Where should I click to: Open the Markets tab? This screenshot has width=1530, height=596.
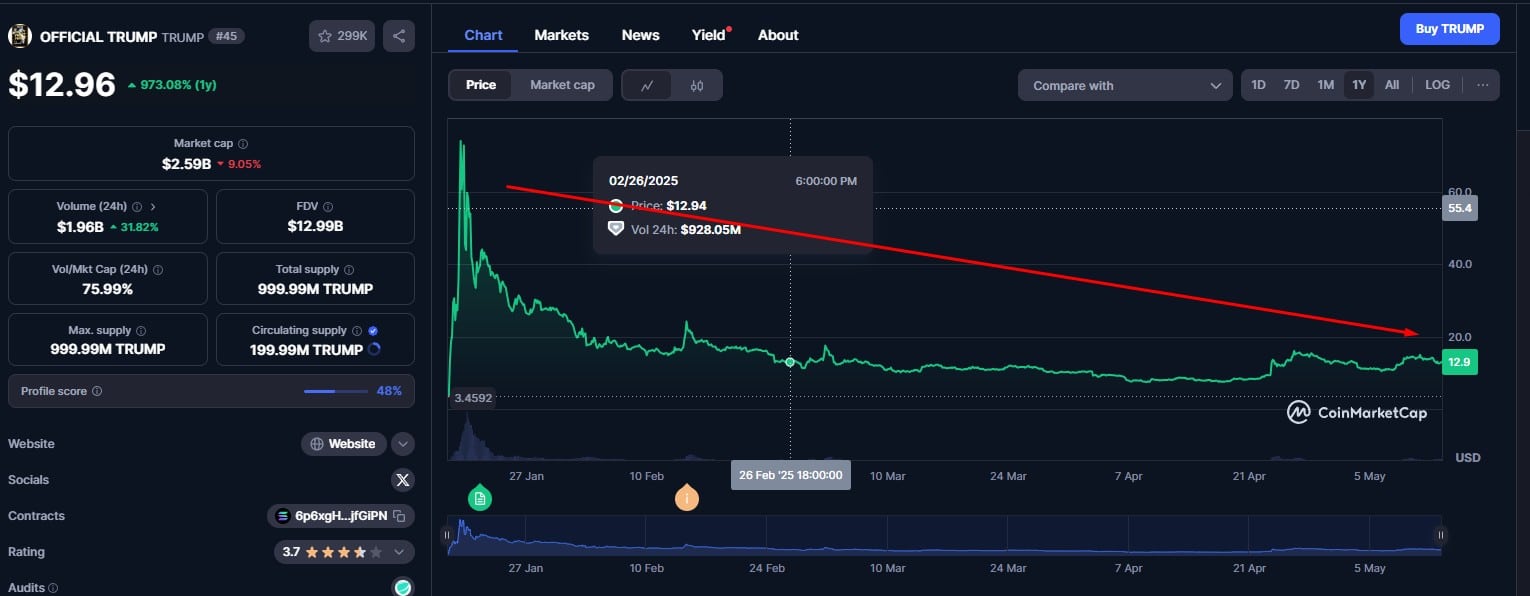coord(561,35)
